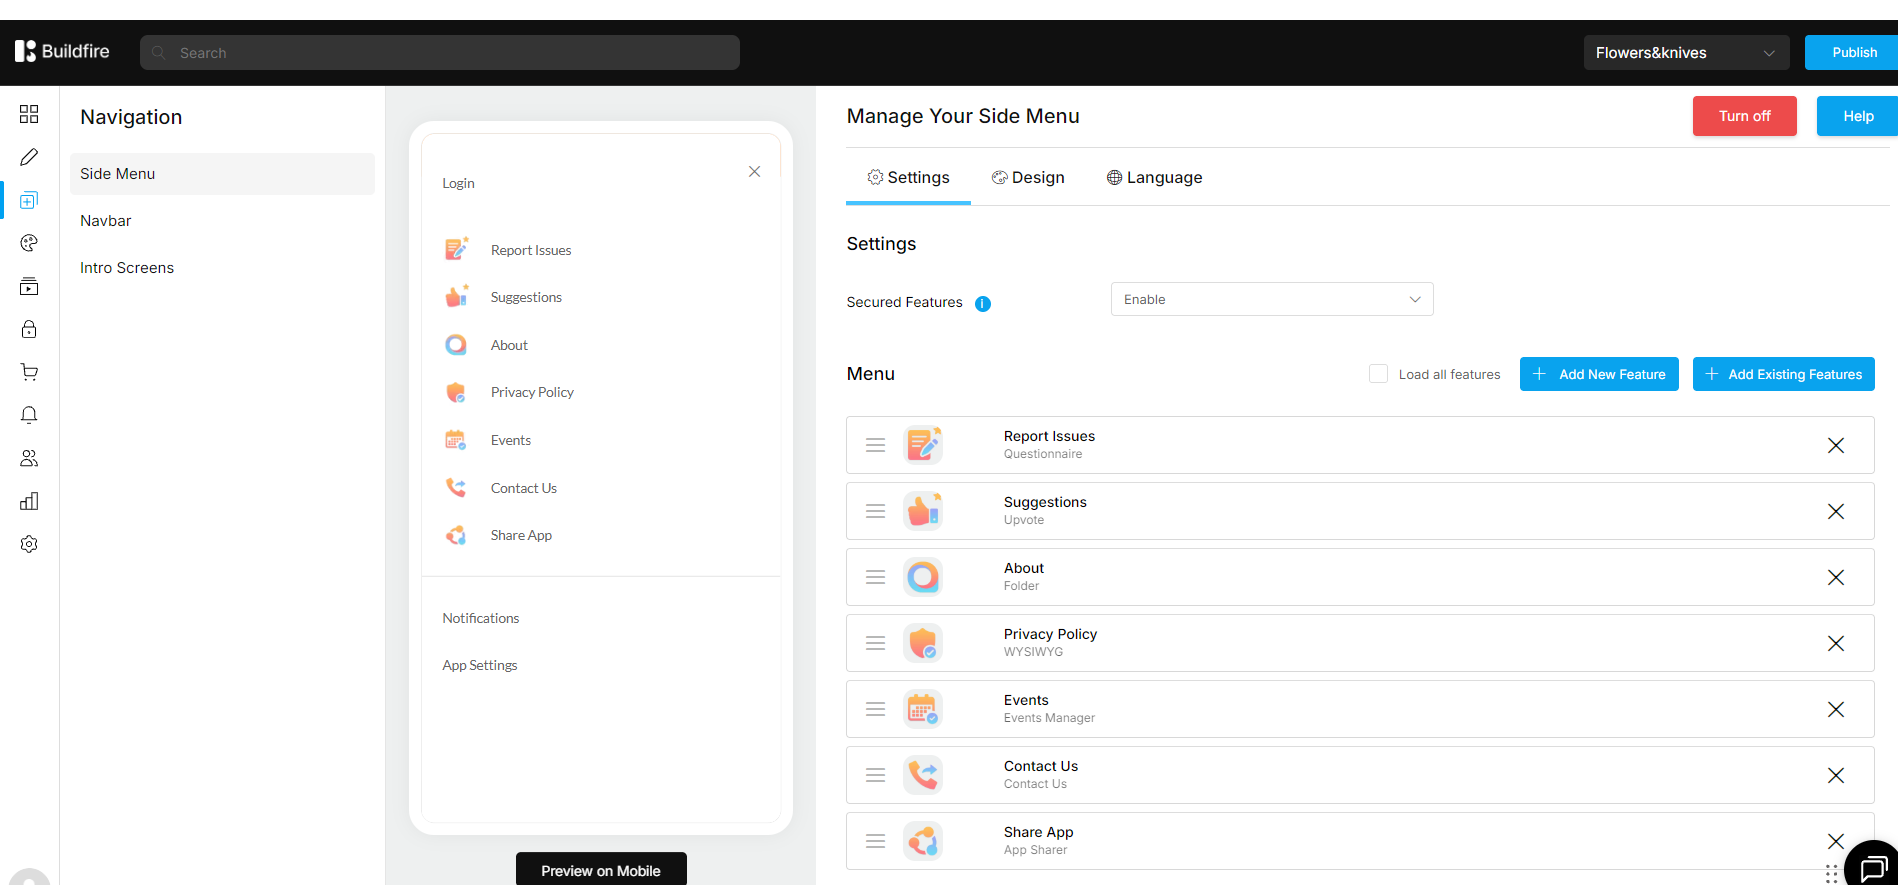
Task: Click the Report Issues icon in the menu list
Action: pyautogui.click(x=923, y=445)
